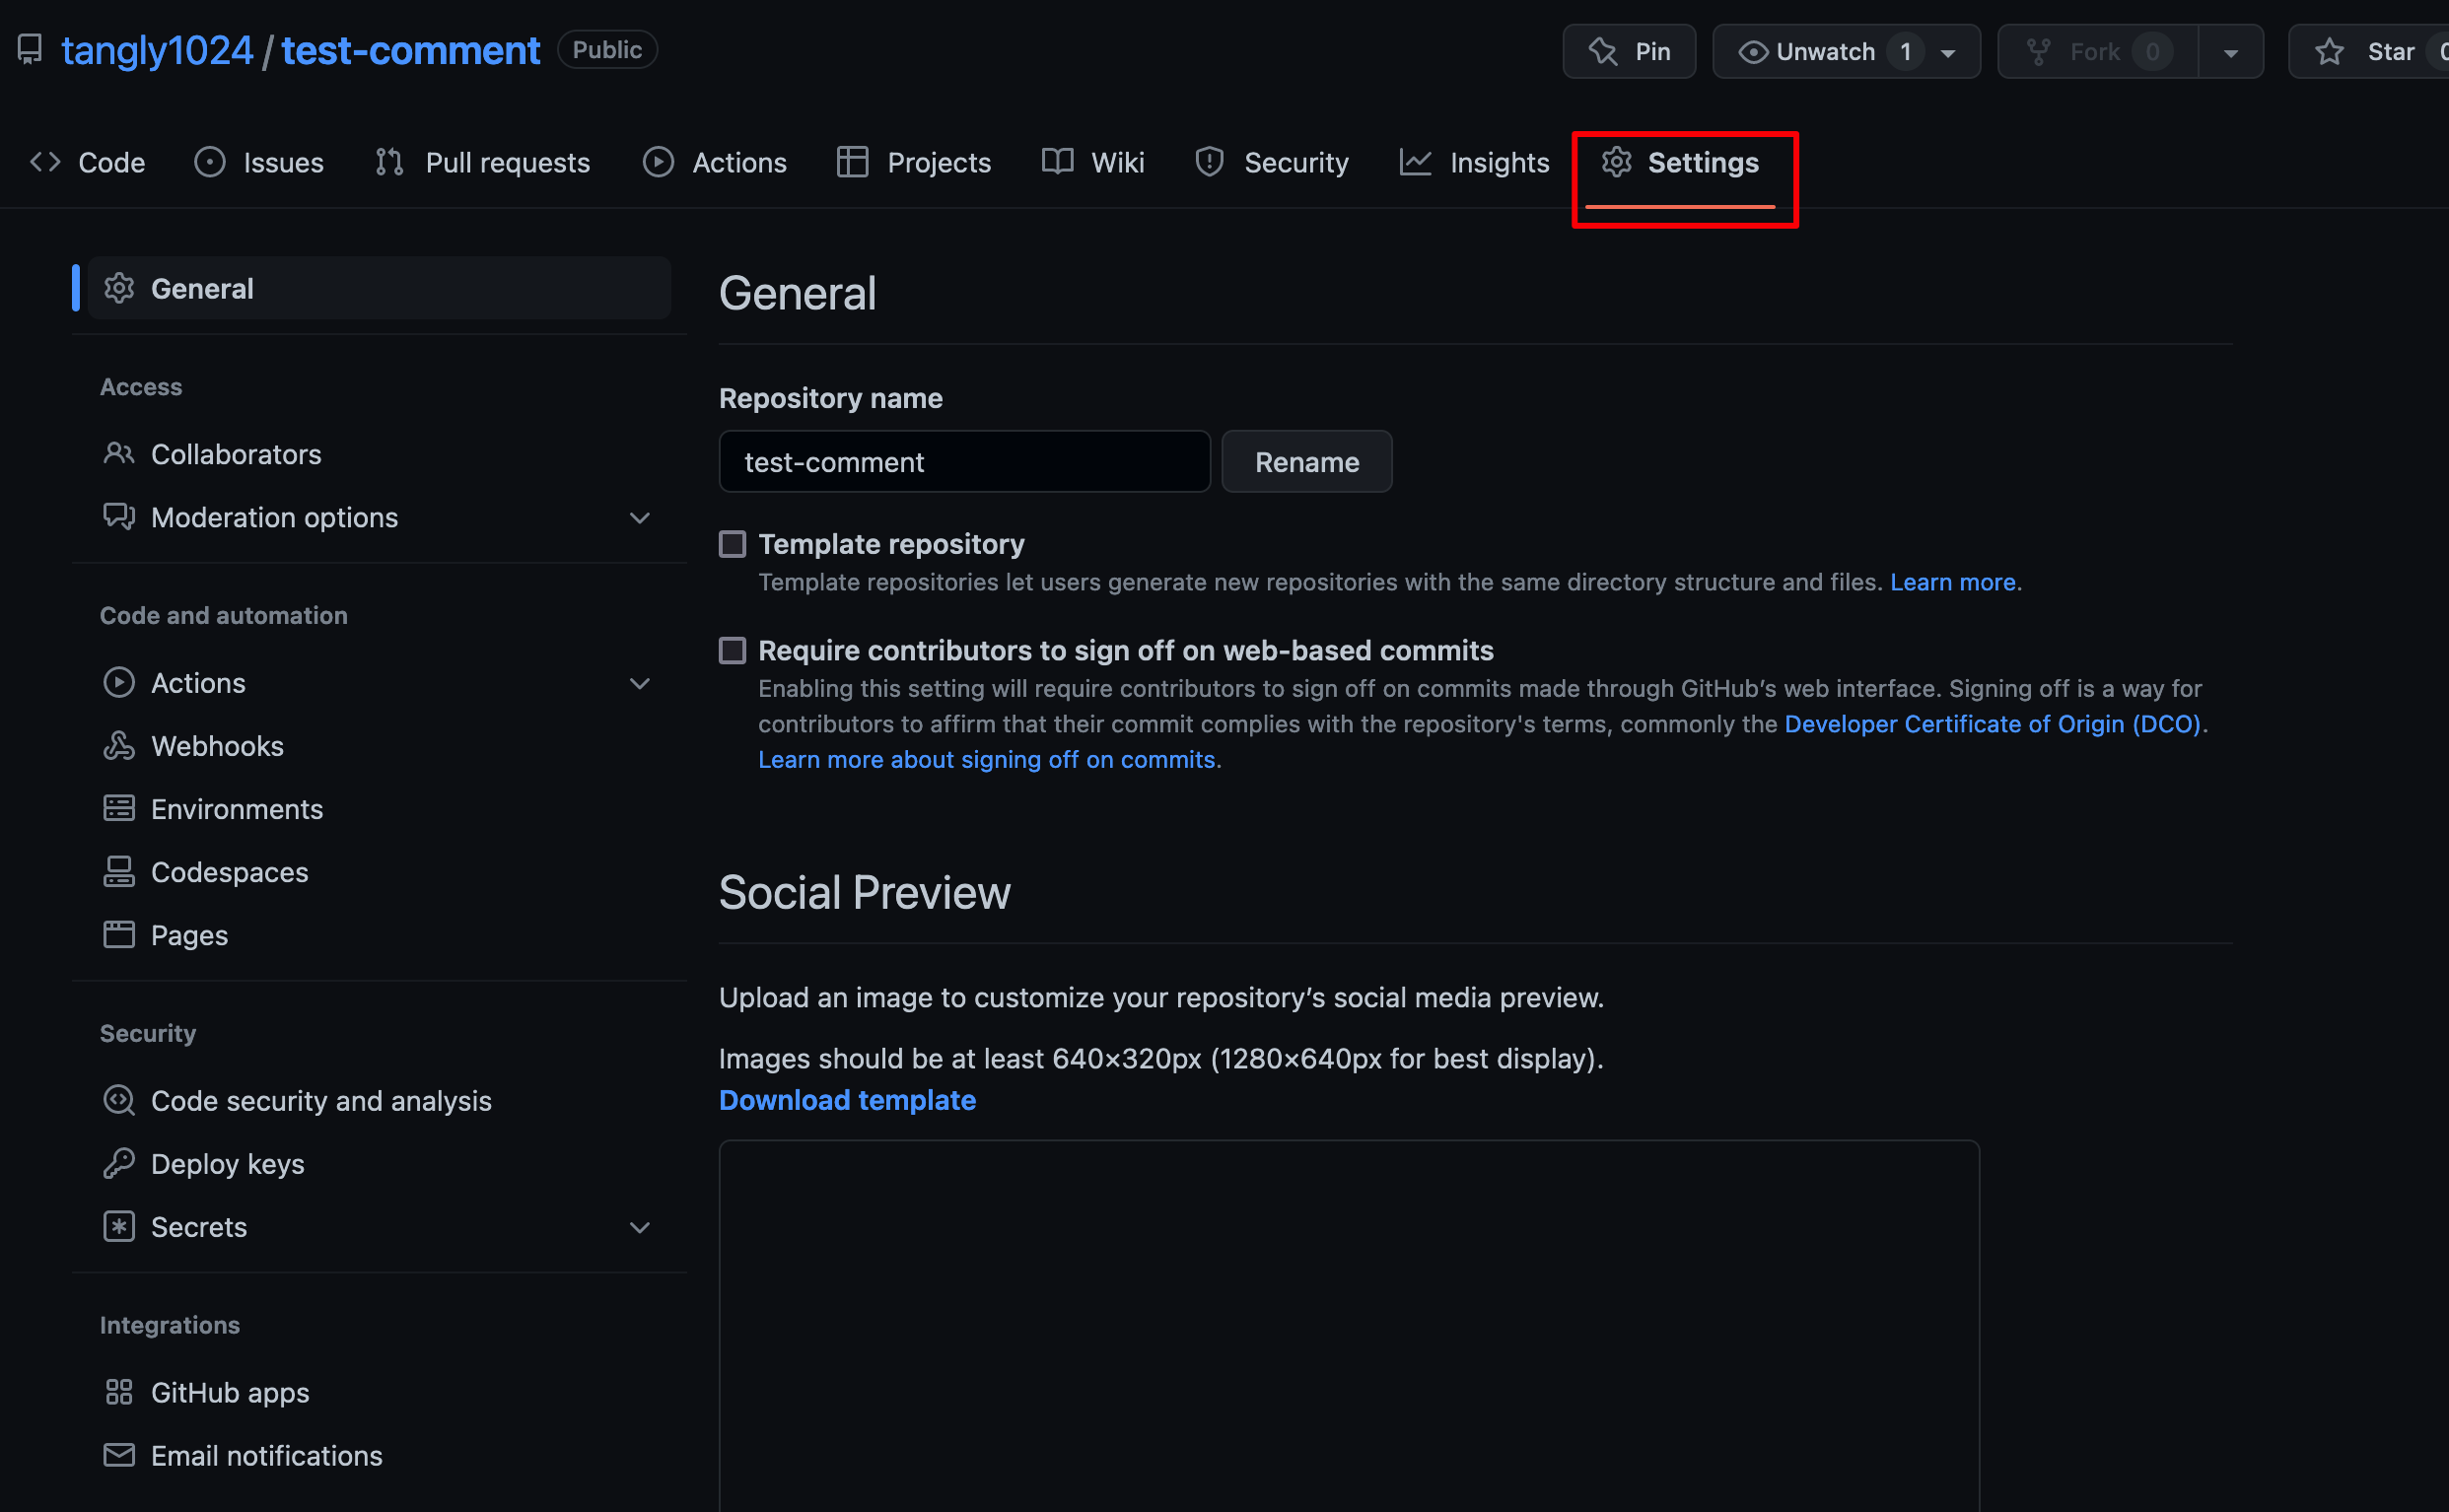Screen dimensions: 2449x1512
Task: Click the GitHub apps grid icon
Action: tap(119, 1392)
